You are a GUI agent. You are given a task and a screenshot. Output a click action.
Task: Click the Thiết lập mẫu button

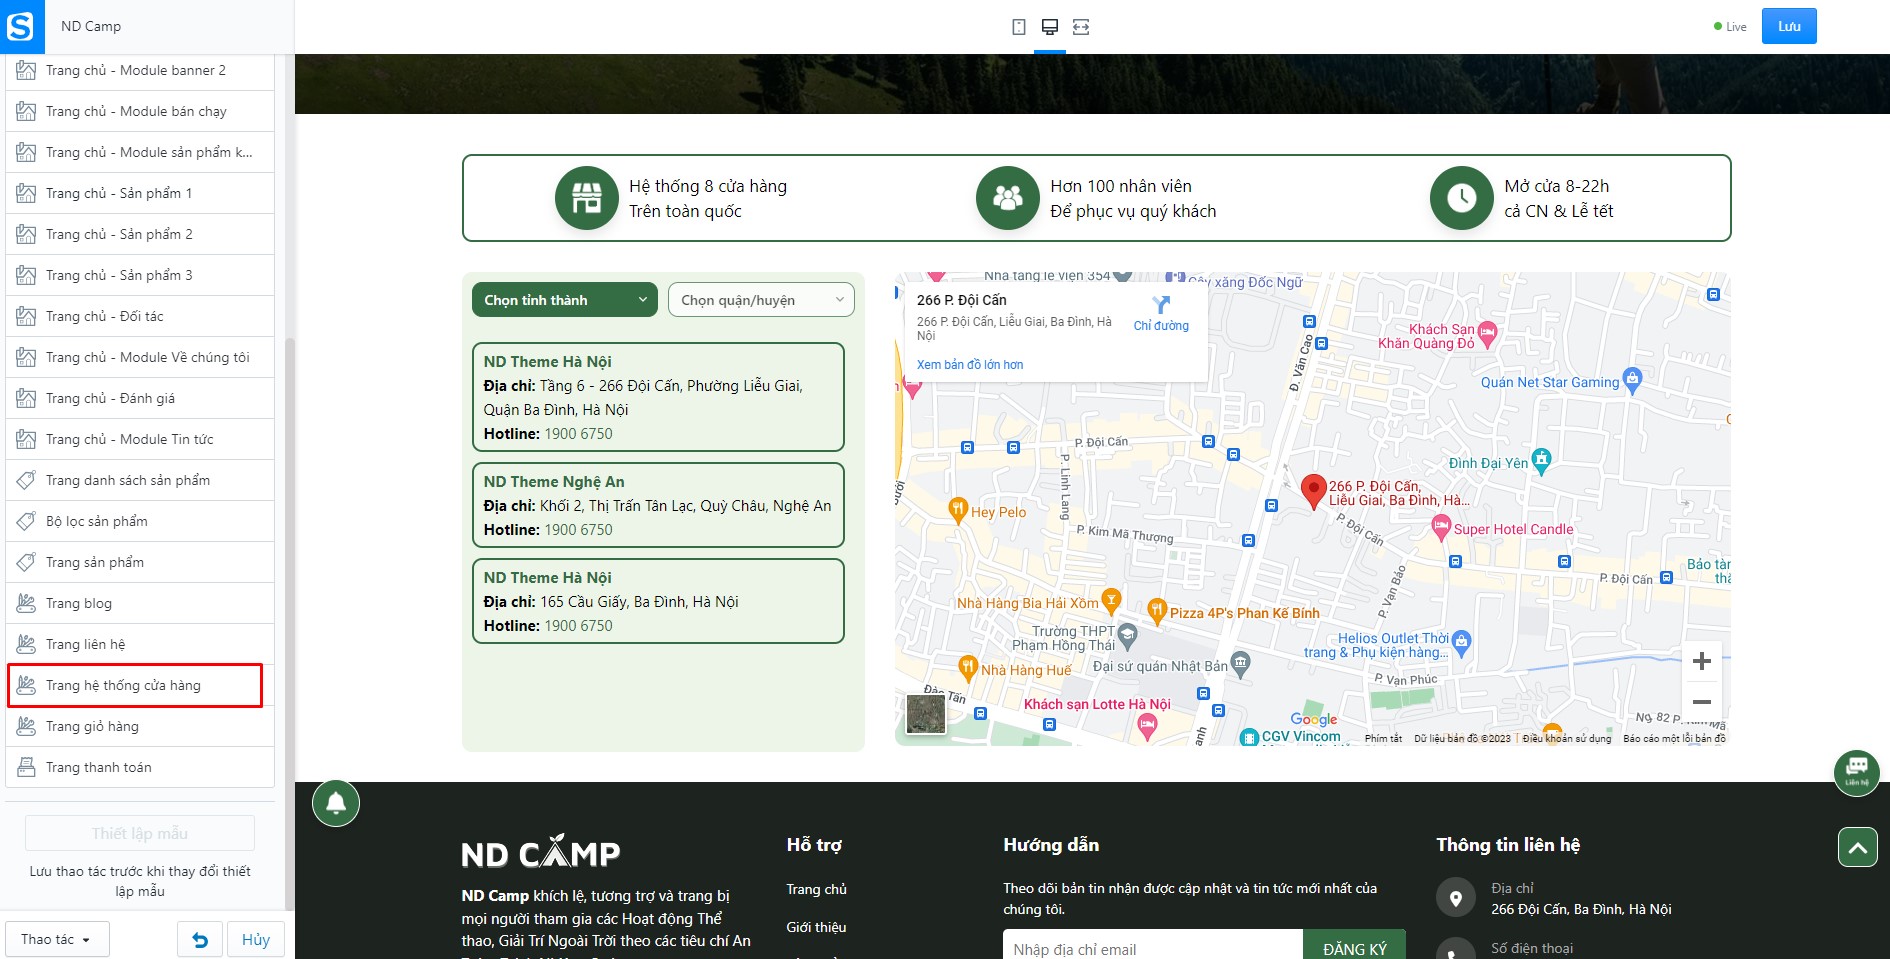coord(140,833)
